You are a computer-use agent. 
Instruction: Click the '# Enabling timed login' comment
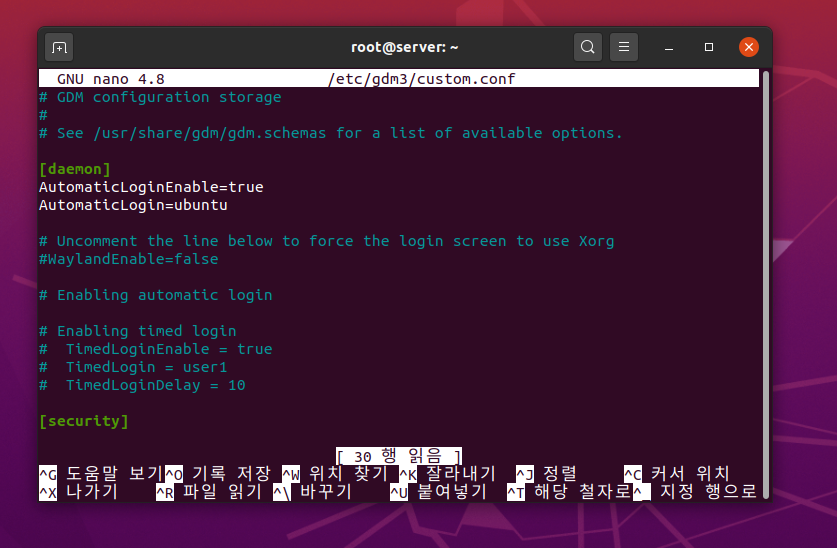pos(138,331)
